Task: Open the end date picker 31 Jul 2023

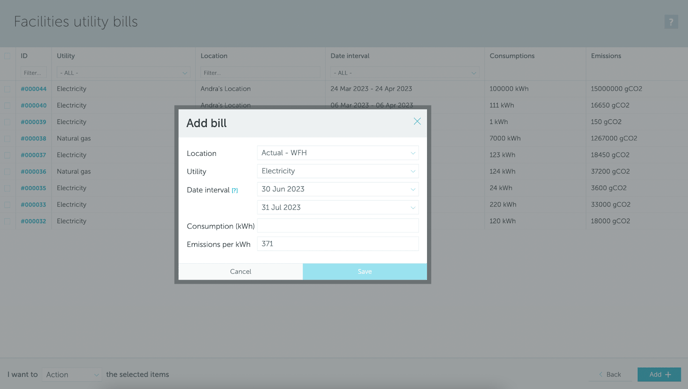Action: (337, 207)
